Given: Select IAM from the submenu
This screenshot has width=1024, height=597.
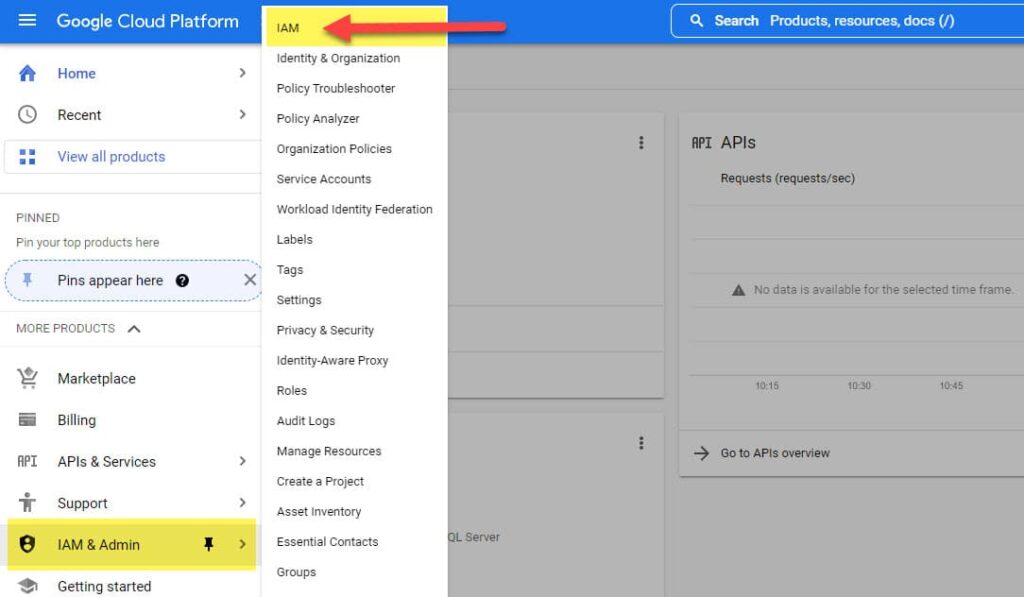Looking at the screenshot, I should pos(288,28).
